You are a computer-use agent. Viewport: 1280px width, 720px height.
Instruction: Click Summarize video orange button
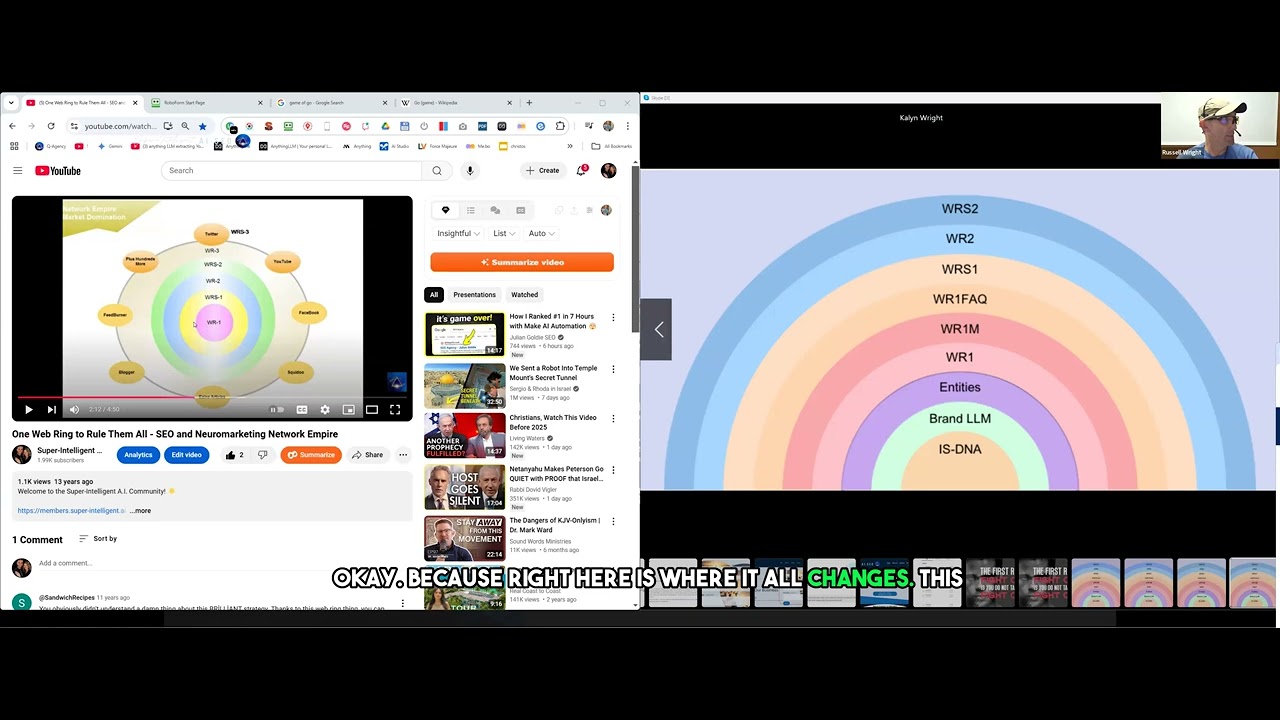coord(522,262)
